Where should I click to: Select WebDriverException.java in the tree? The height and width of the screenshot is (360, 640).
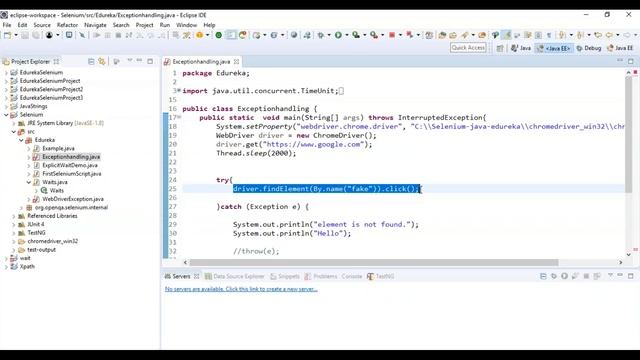(x=73, y=199)
